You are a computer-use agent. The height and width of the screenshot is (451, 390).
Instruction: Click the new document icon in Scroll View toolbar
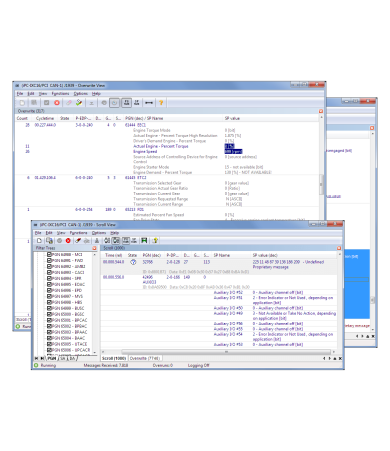pos(39,240)
